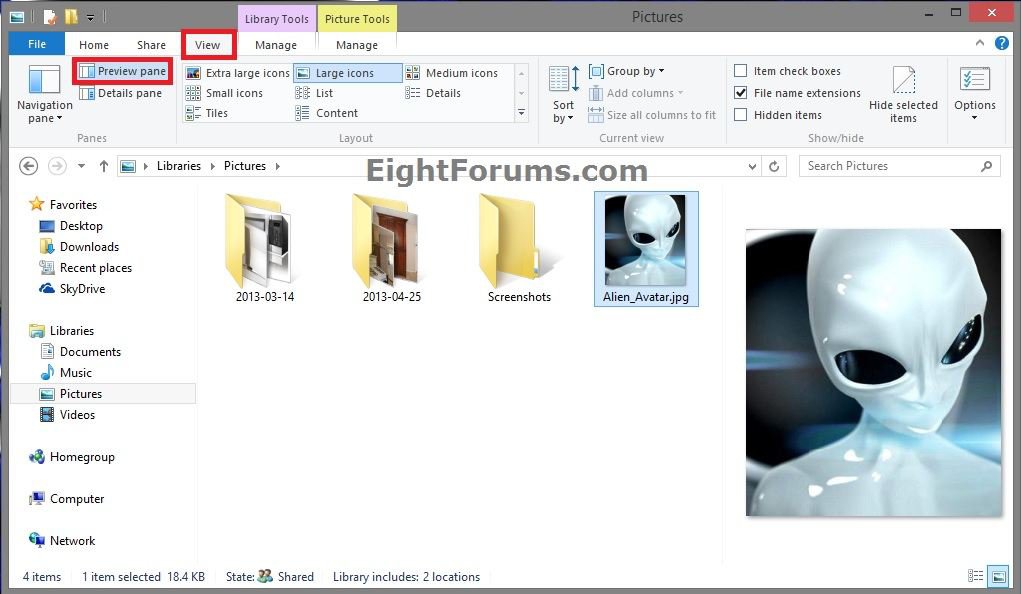This screenshot has height=594, width=1021.
Task: Open the Sort by dropdown
Action: [x=564, y=97]
